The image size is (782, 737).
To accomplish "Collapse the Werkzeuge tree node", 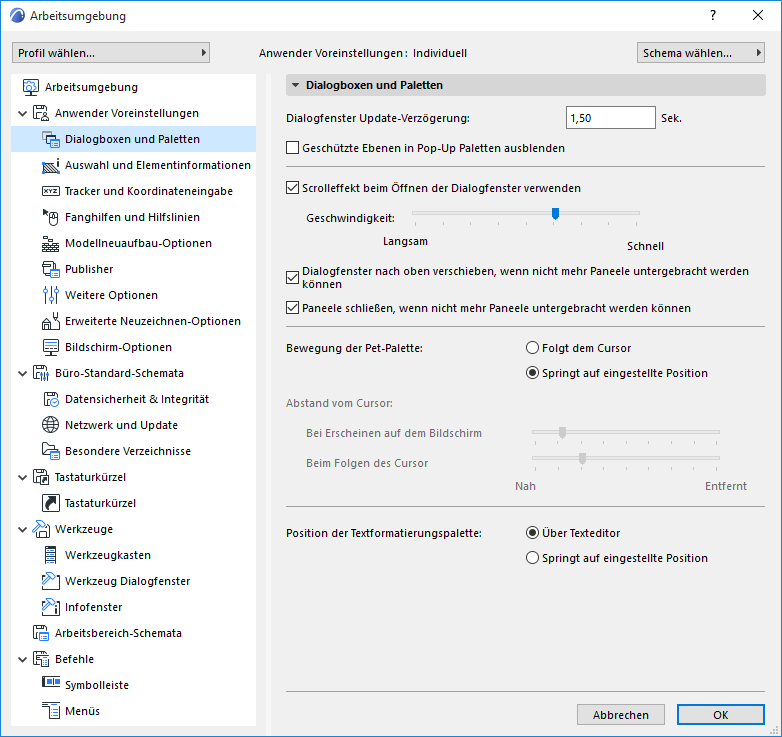I will [22, 530].
